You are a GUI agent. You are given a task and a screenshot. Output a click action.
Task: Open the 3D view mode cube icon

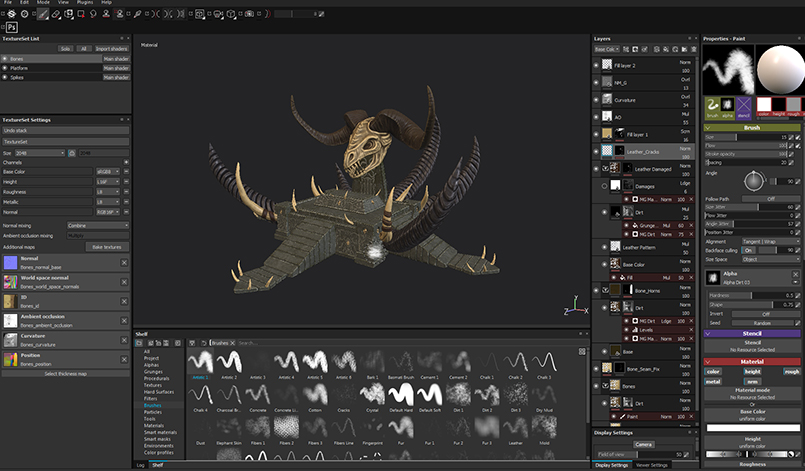point(231,14)
